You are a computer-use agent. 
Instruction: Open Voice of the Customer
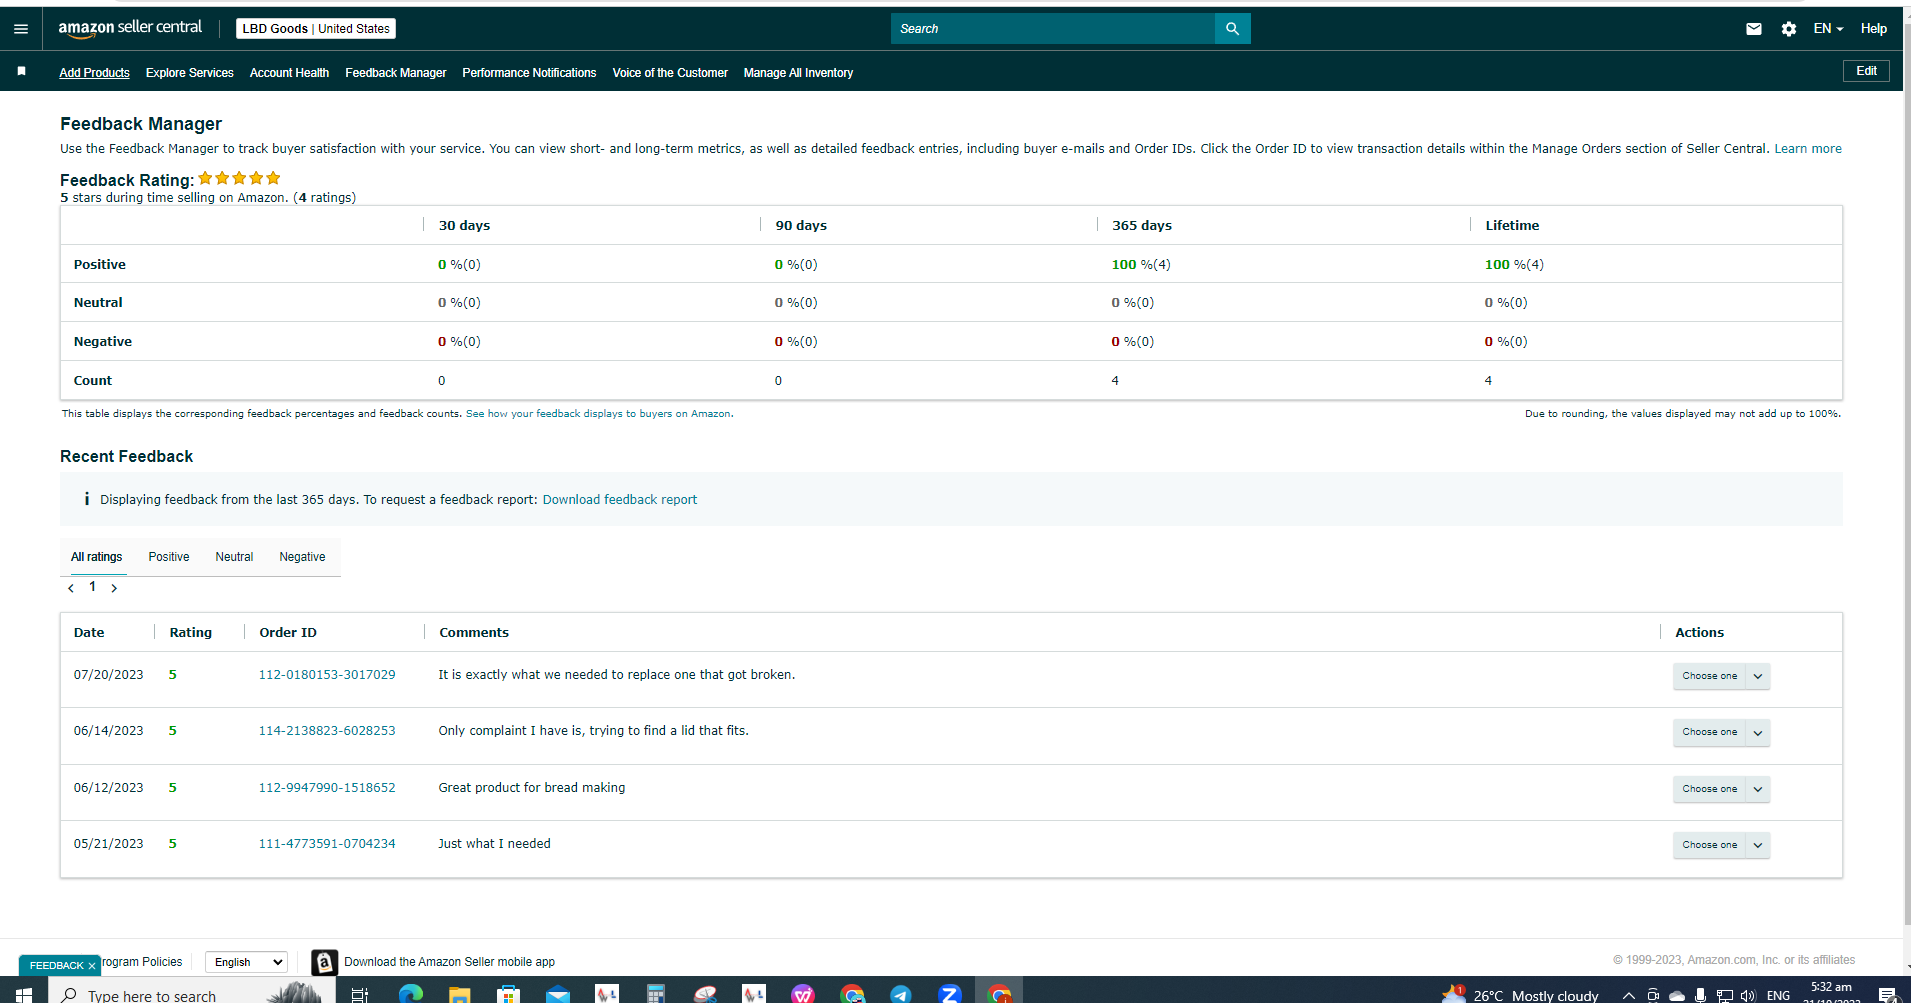[670, 73]
